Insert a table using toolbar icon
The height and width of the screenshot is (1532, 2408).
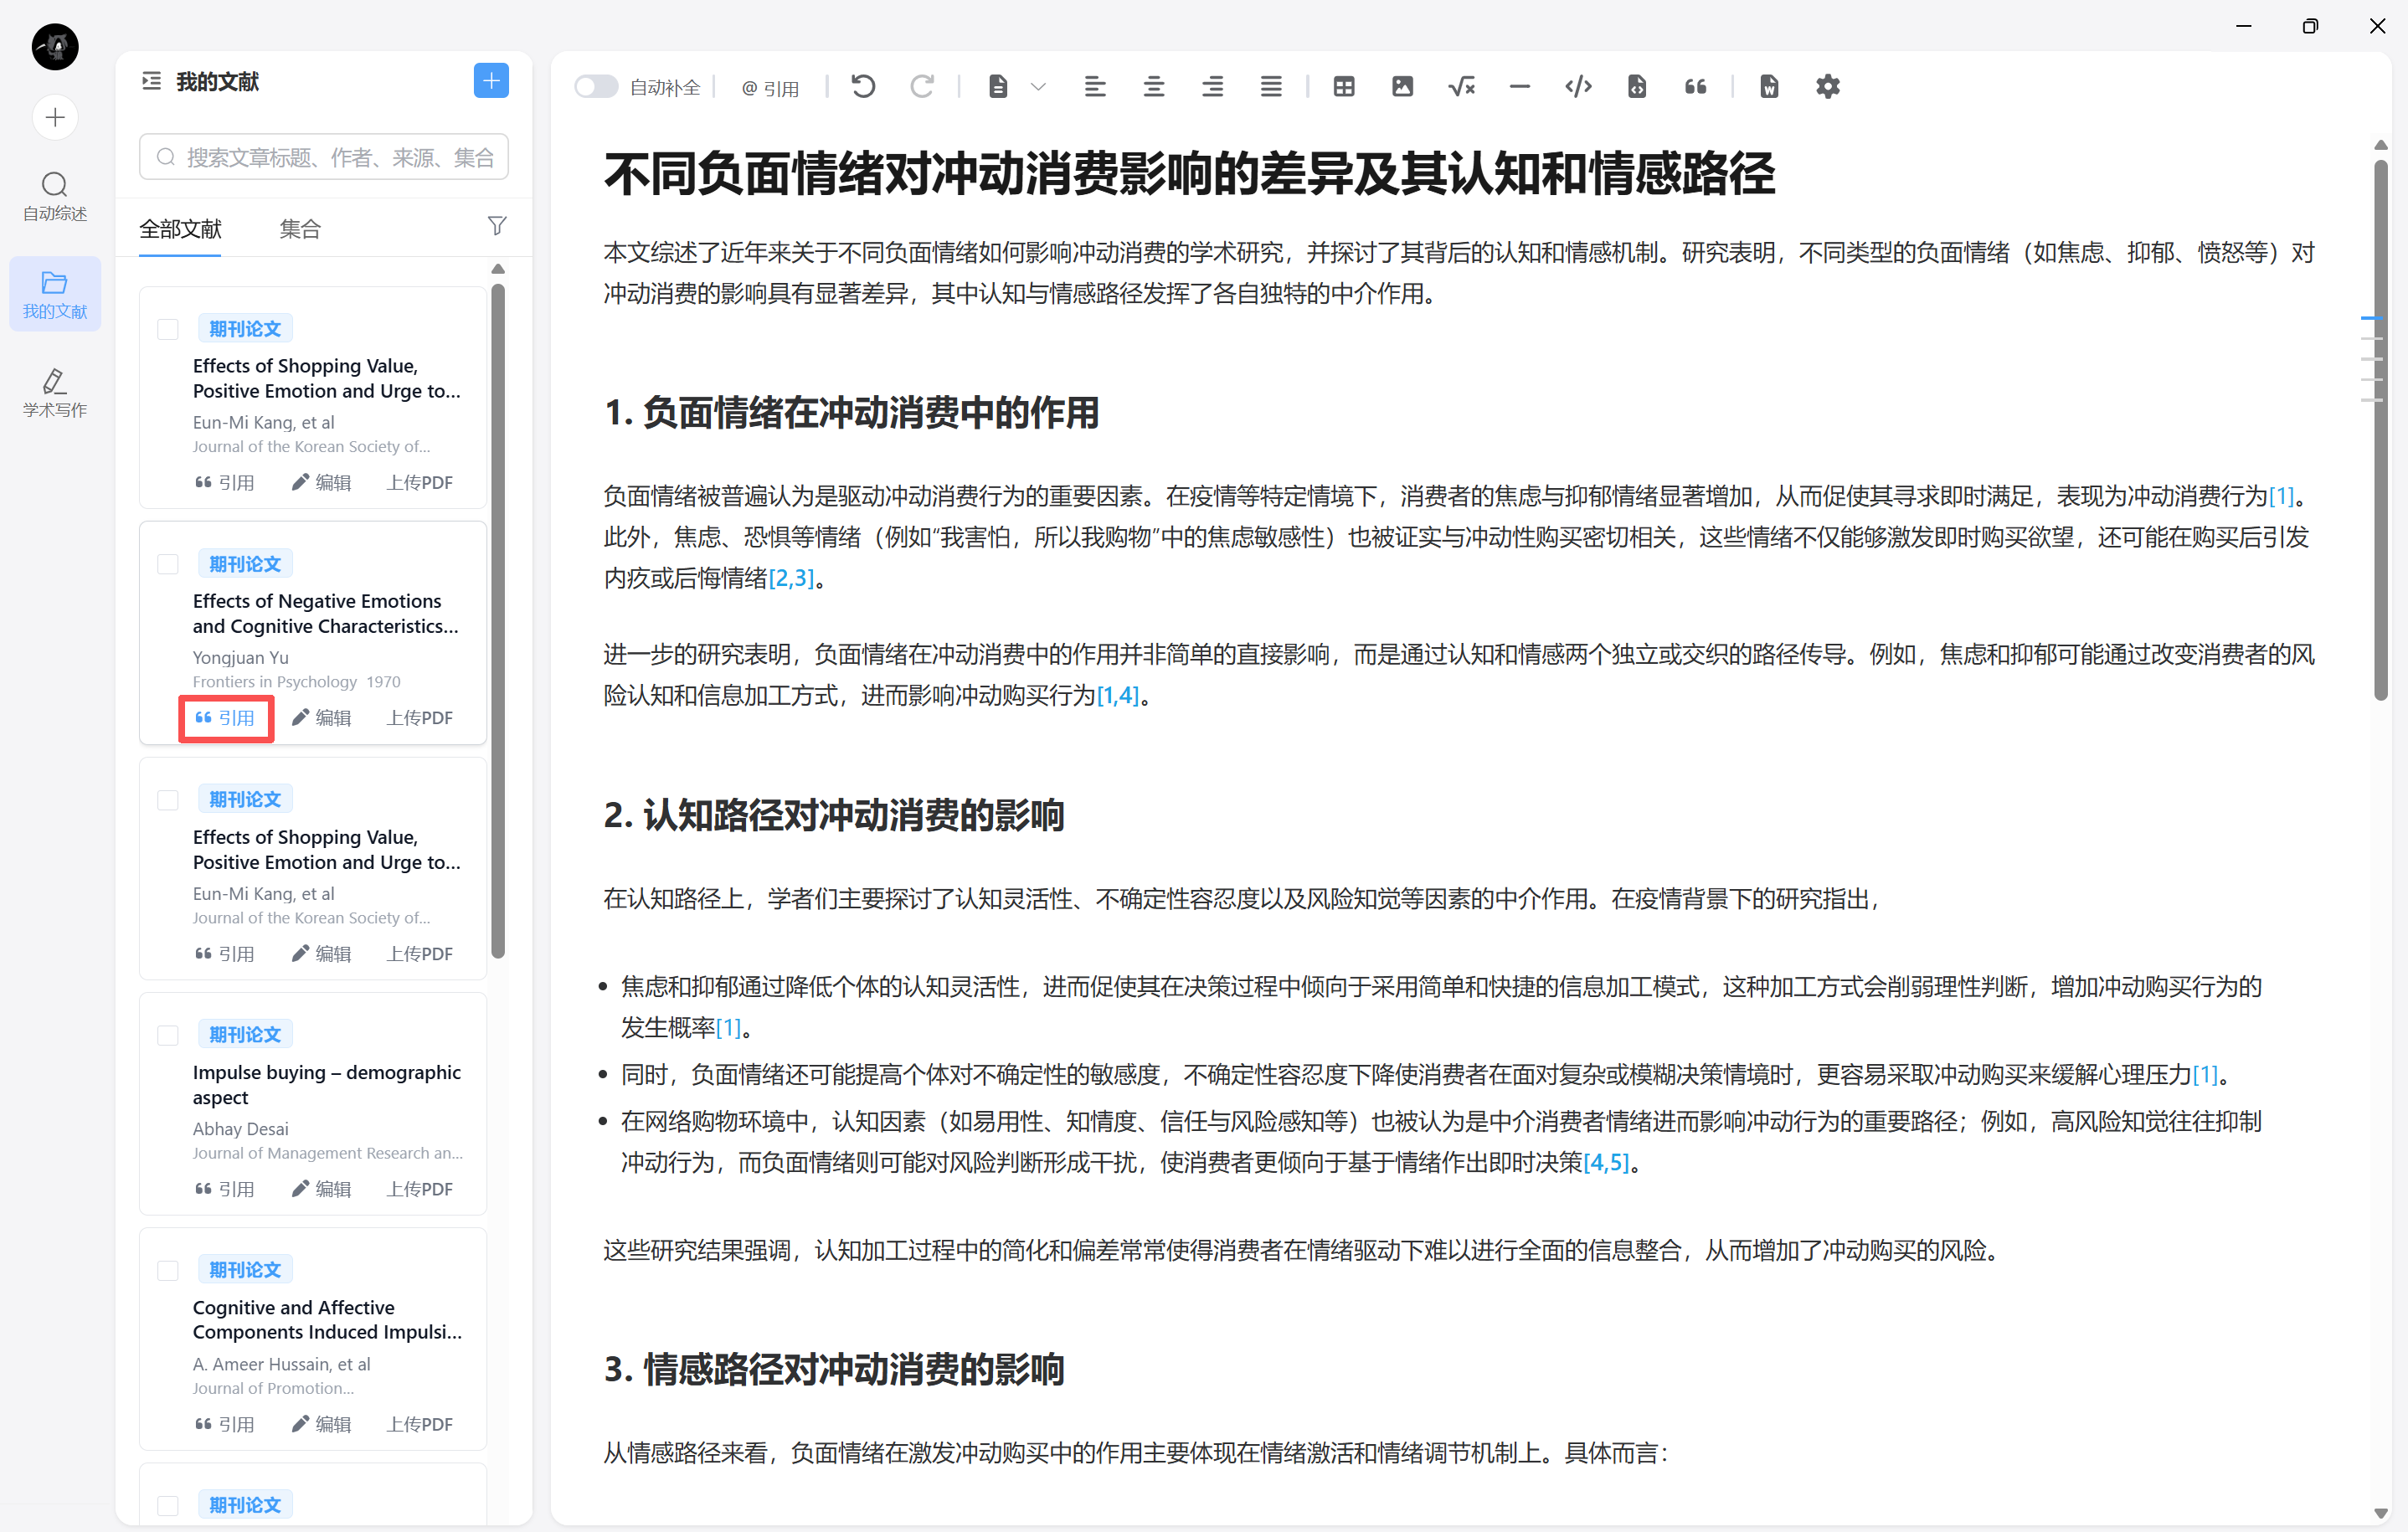tap(1343, 87)
